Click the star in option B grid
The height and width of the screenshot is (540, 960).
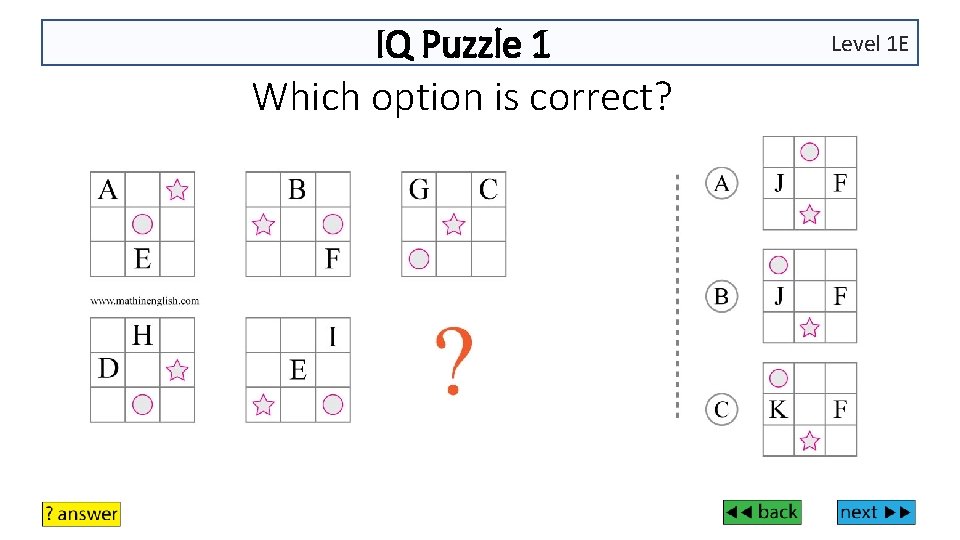(809, 328)
